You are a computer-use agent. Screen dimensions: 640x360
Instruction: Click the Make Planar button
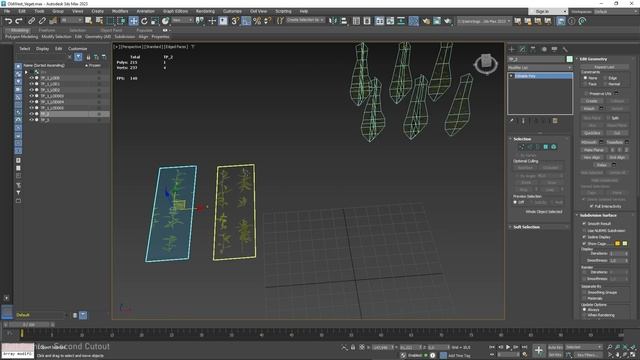(593, 150)
